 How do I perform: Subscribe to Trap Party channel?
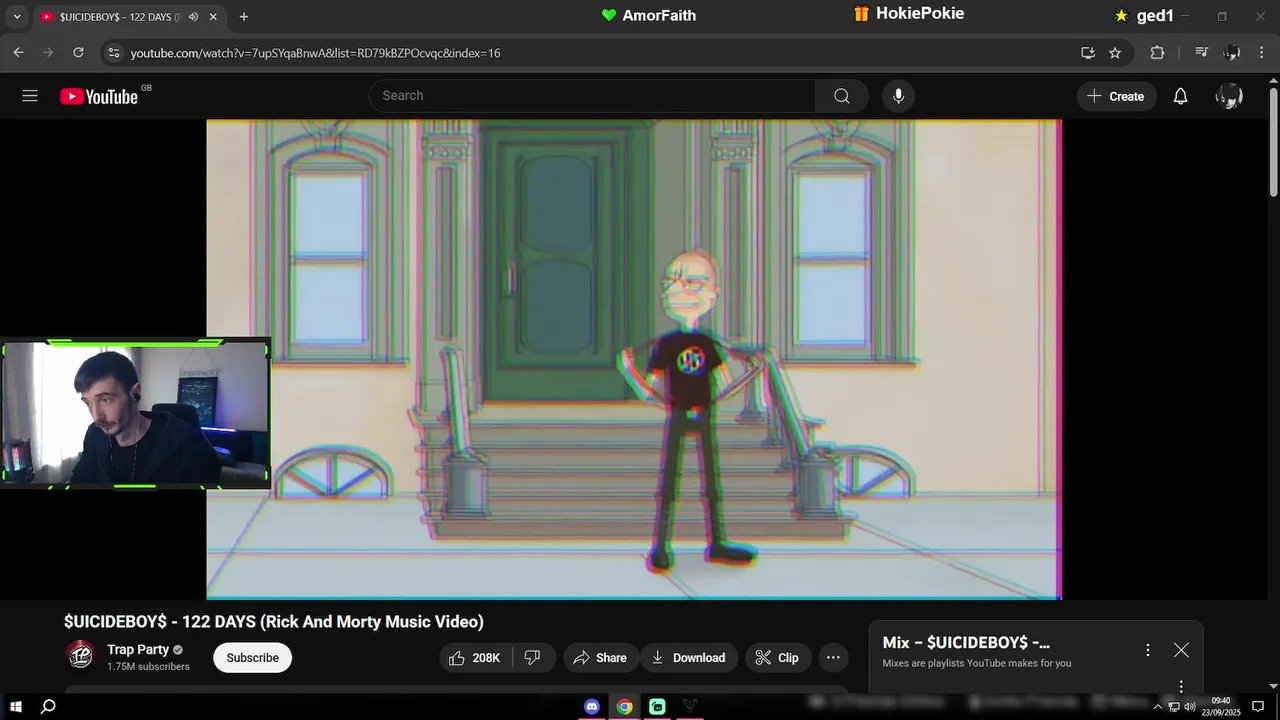pyautogui.click(x=252, y=657)
